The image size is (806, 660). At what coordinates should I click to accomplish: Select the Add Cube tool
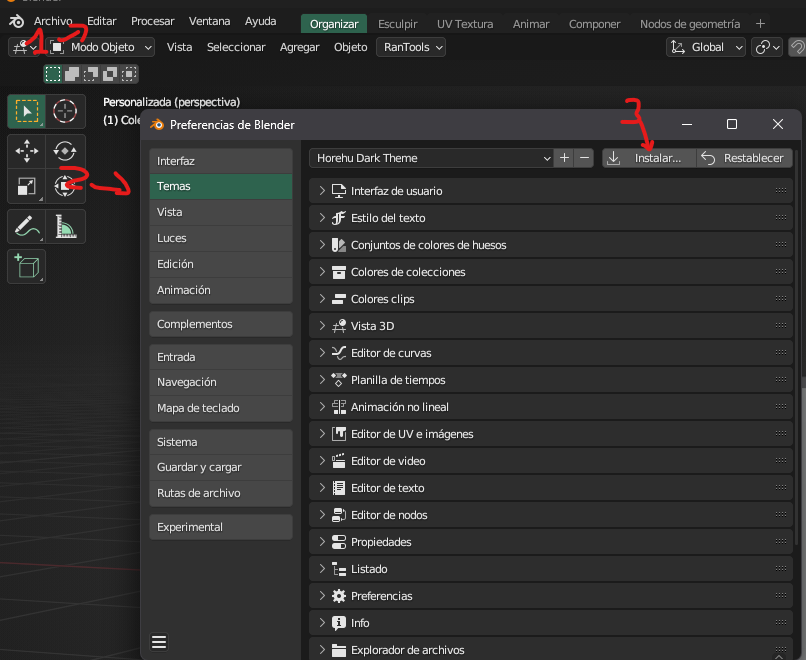[x=26, y=266]
